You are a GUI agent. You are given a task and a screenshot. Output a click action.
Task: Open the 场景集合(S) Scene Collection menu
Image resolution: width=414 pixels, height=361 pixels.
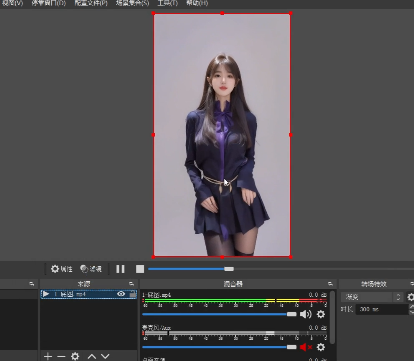[132, 3]
